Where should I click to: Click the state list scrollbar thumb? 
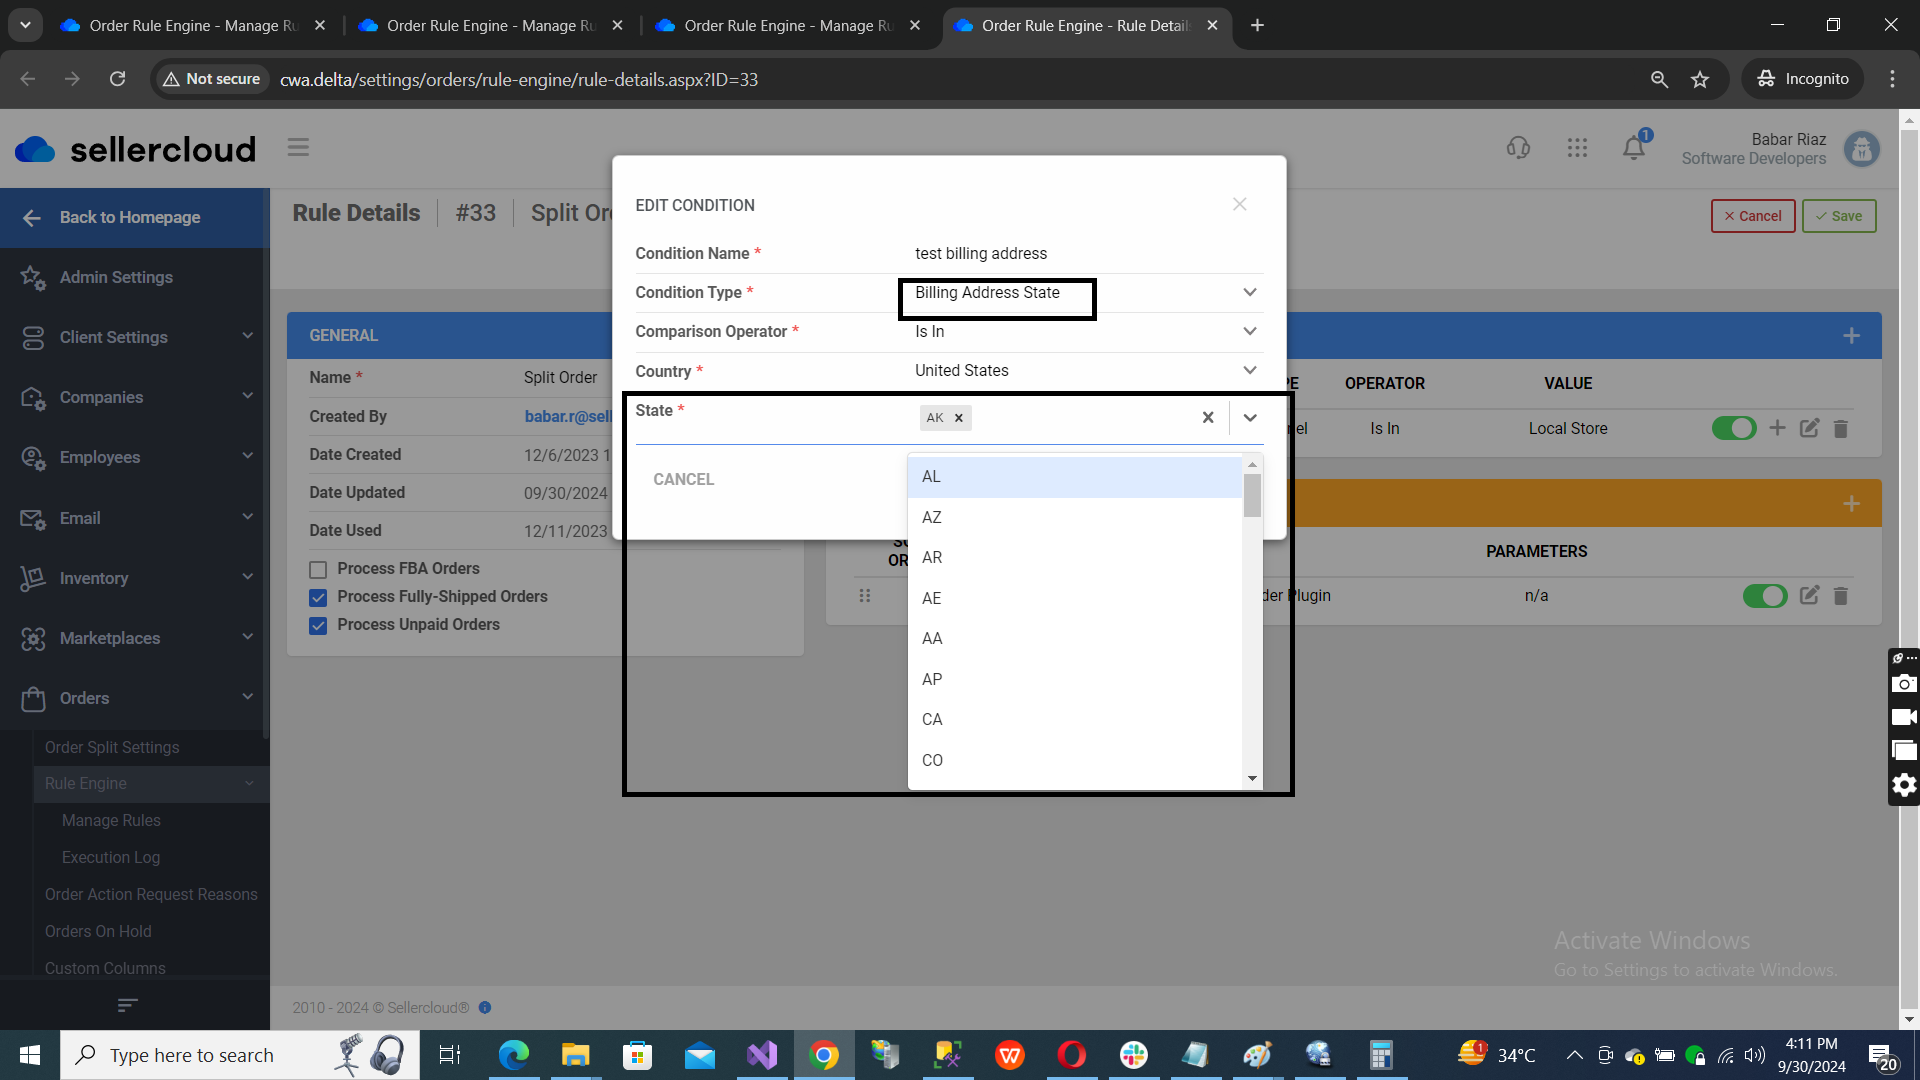tap(1252, 495)
